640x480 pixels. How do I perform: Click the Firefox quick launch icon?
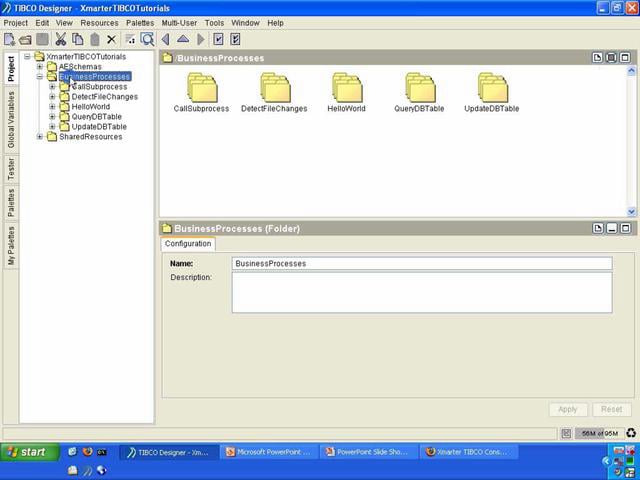[87, 452]
